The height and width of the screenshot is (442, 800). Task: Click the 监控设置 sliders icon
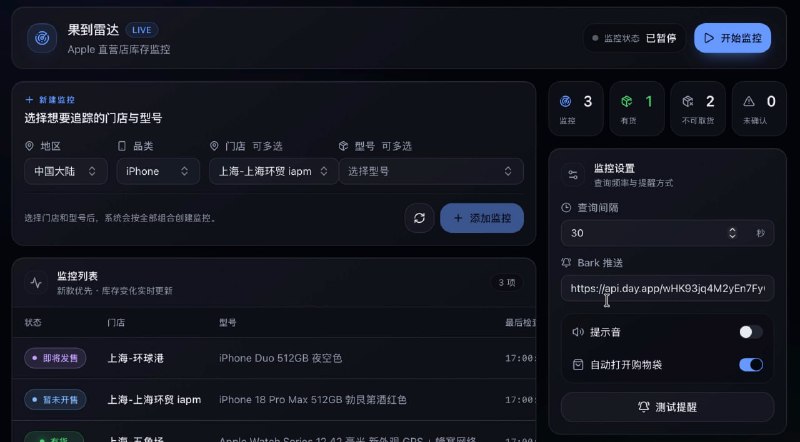pos(573,175)
